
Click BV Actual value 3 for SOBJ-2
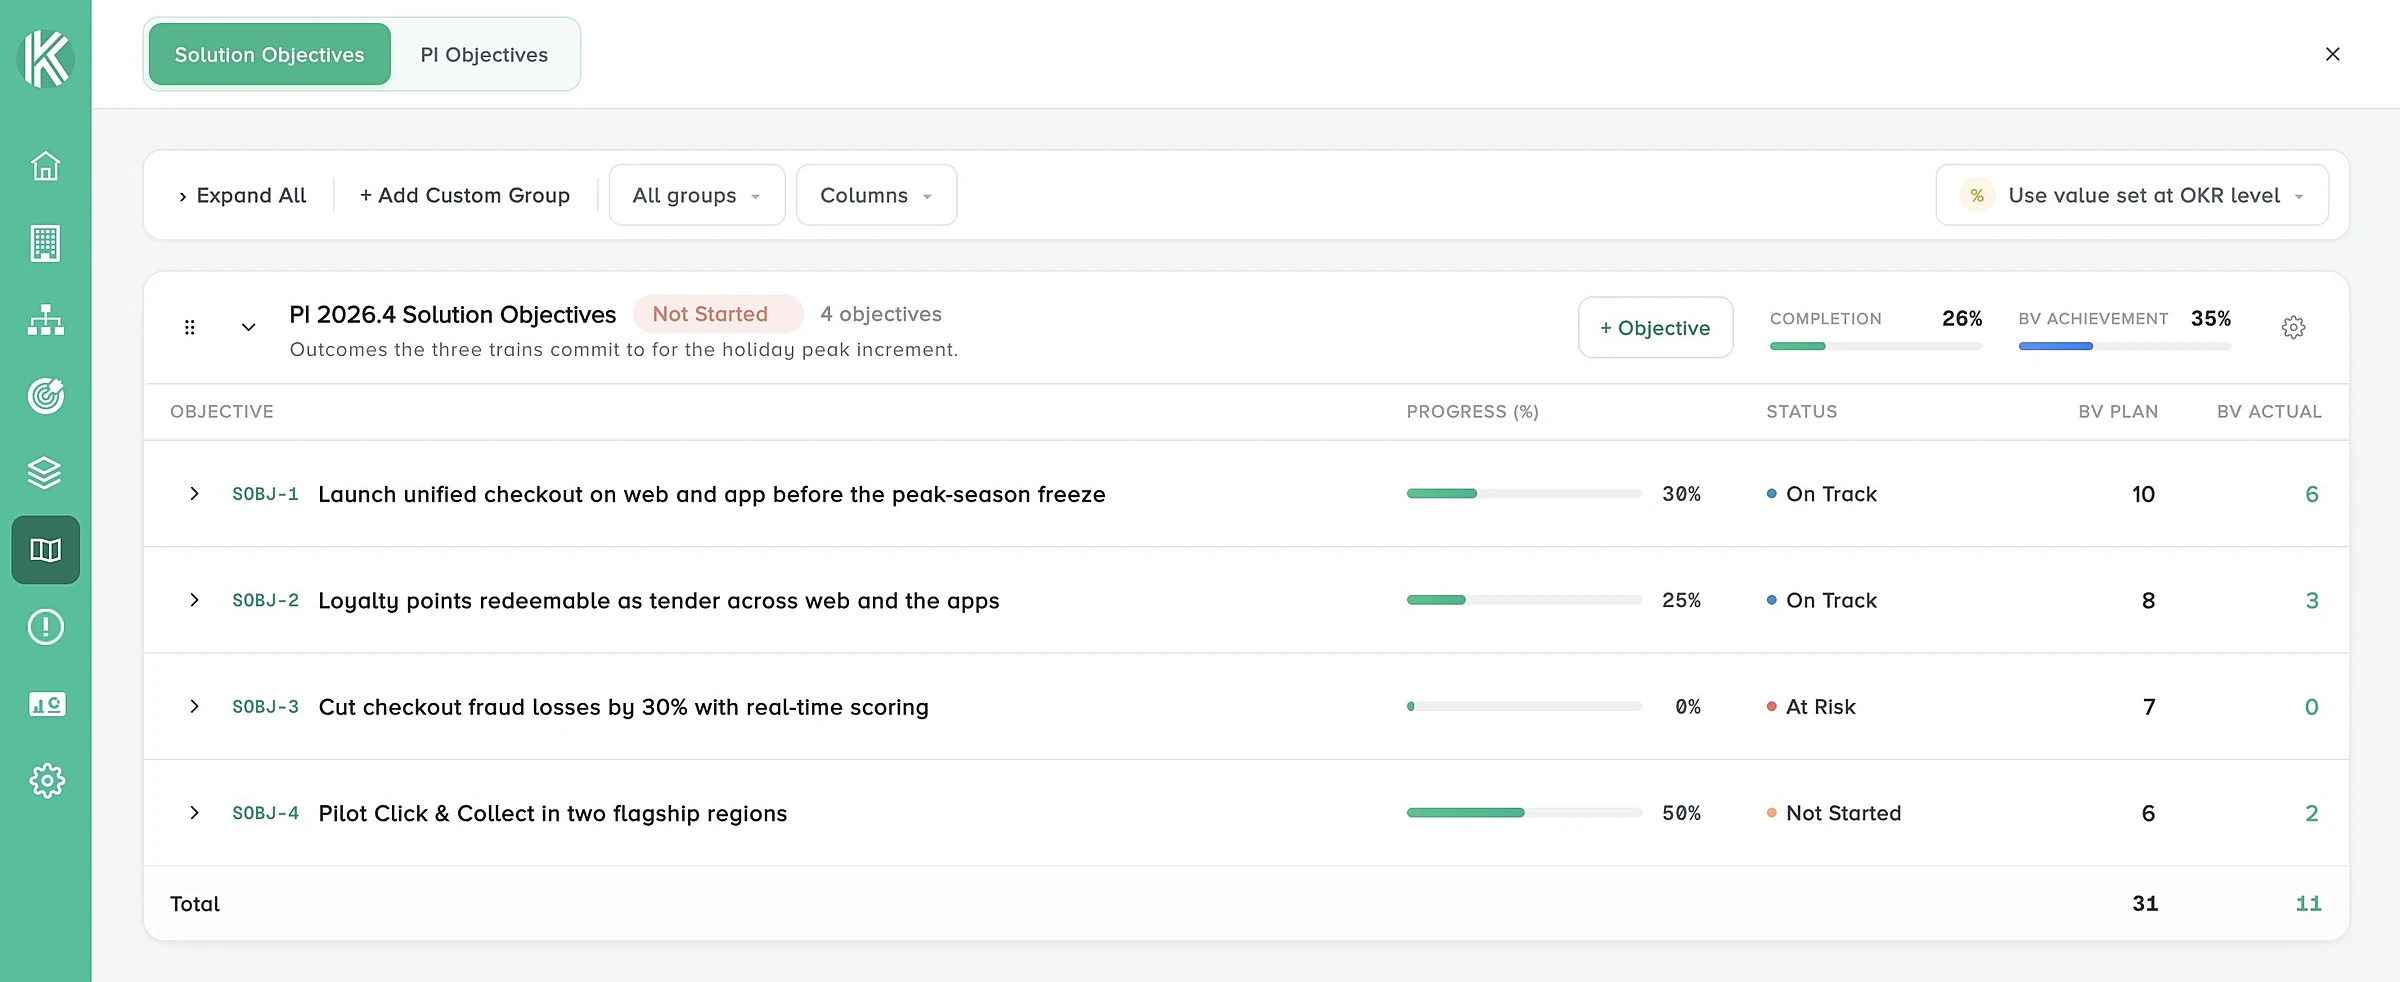(x=2312, y=600)
